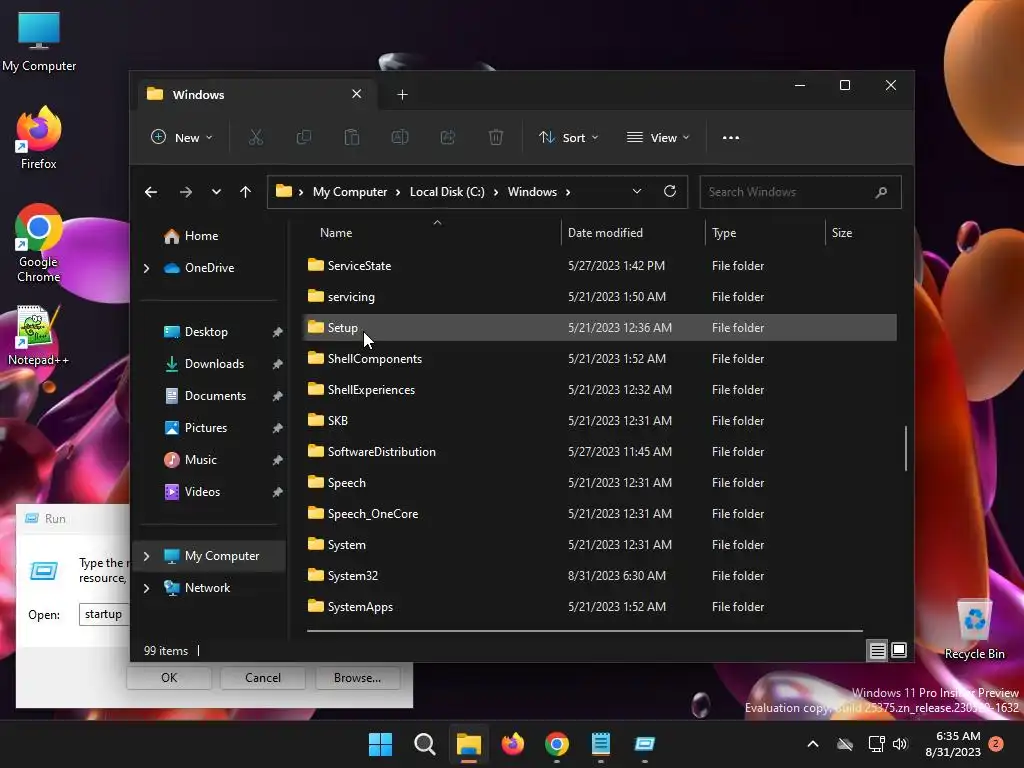Click the Copy icon in toolbar
The height and width of the screenshot is (768, 1024).
304,137
